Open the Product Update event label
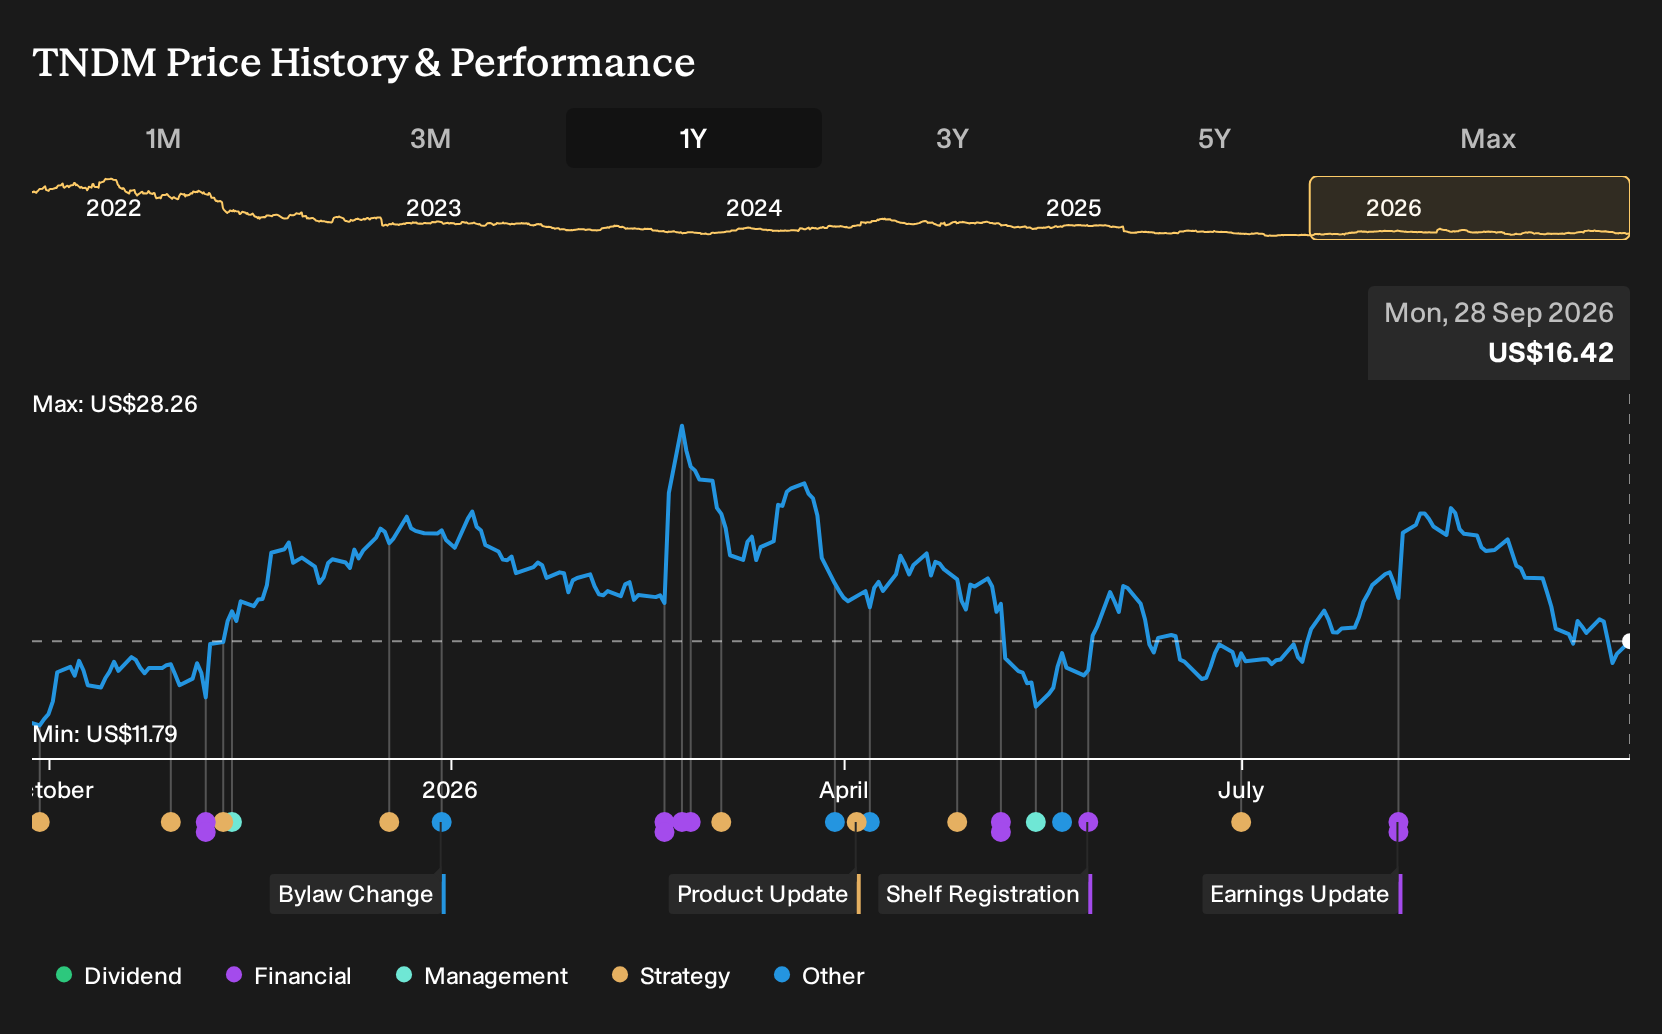The height and width of the screenshot is (1034, 1662). (763, 894)
